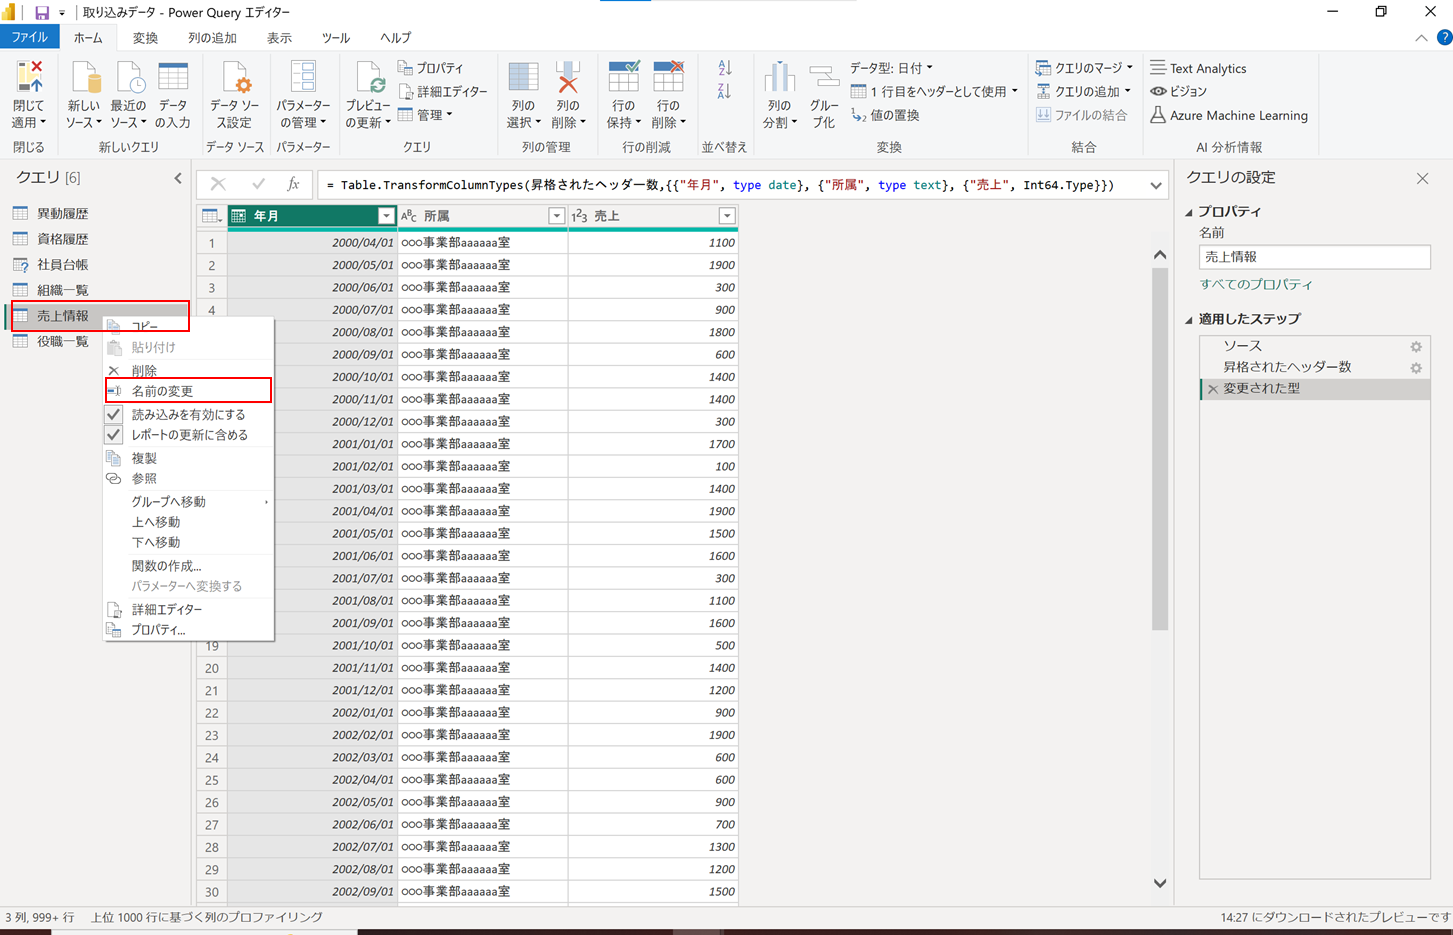Switch to the 変換 ribbon tab
1453x935 pixels.
click(x=145, y=38)
